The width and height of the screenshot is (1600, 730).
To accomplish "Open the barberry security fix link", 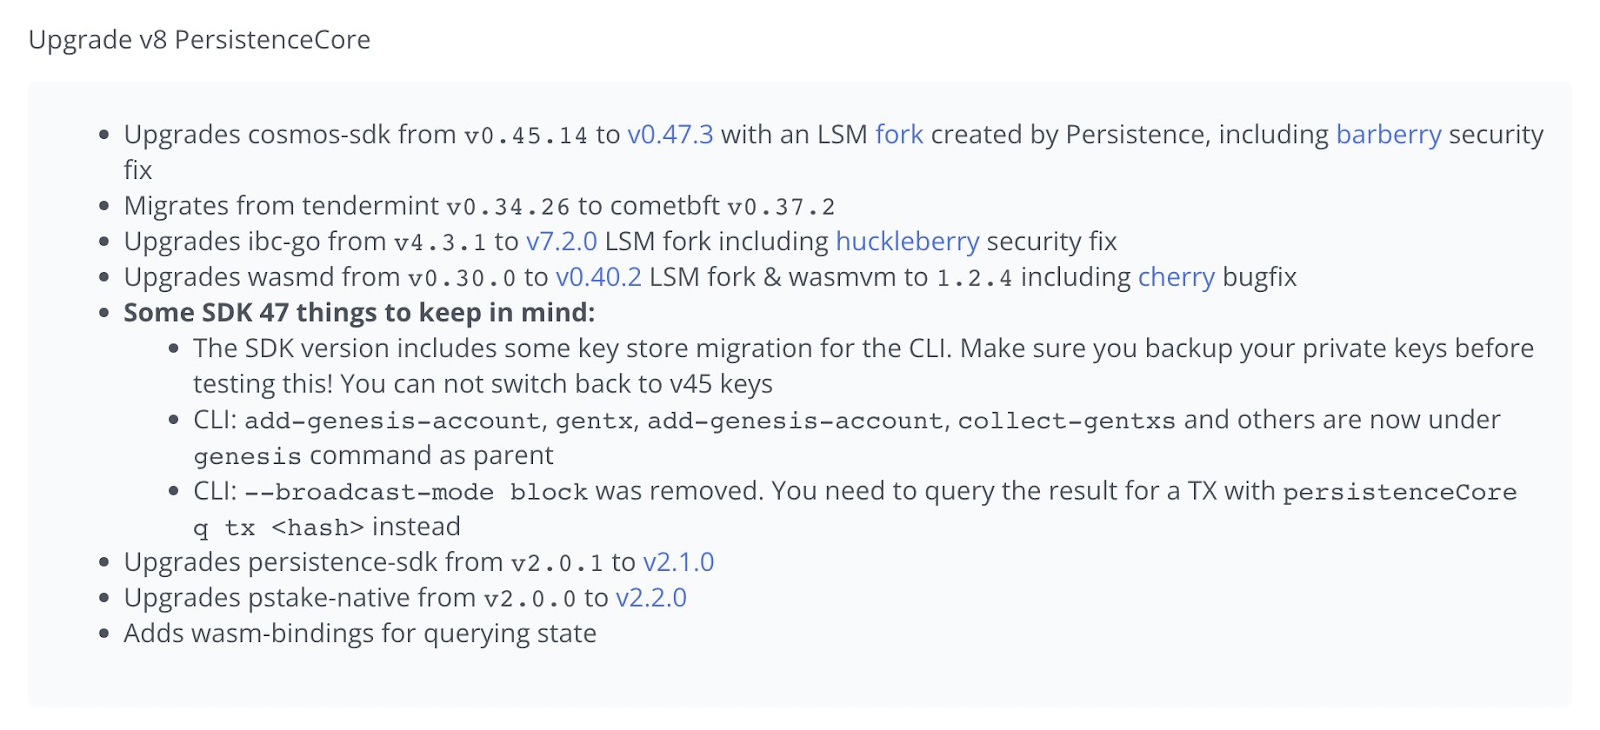I will tap(1389, 135).
